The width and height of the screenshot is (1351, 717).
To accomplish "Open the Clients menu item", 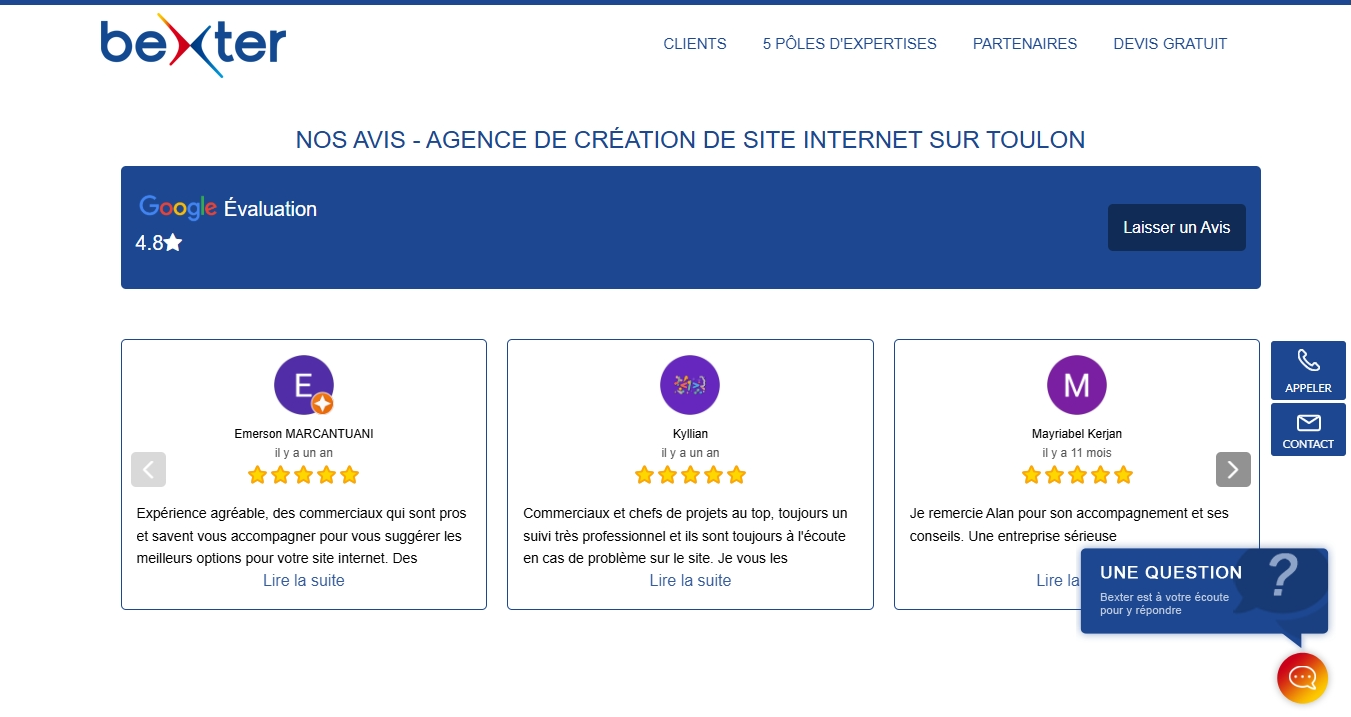I will 695,44.
